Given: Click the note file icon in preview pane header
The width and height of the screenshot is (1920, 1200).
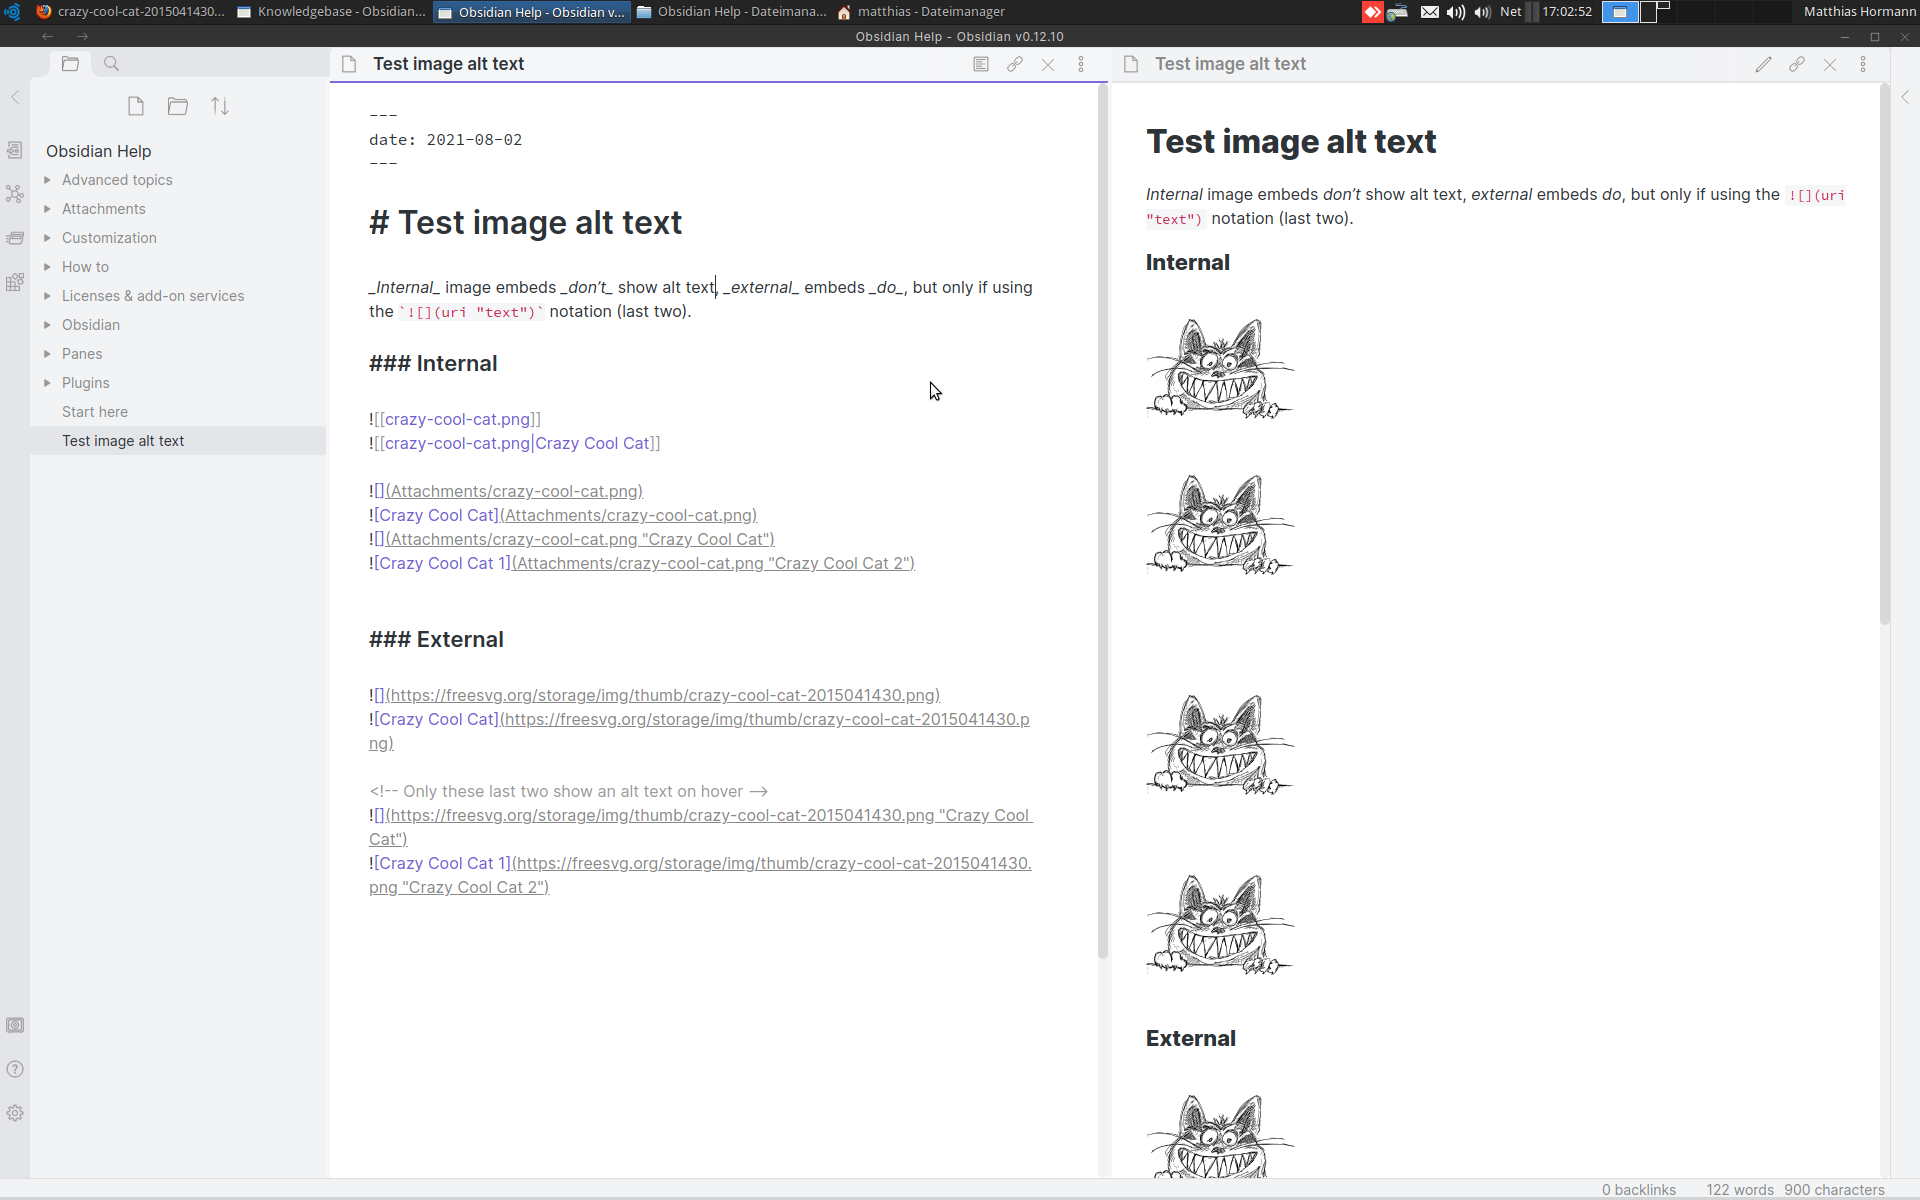Looking at the screenshot, I should (1131, 64).
